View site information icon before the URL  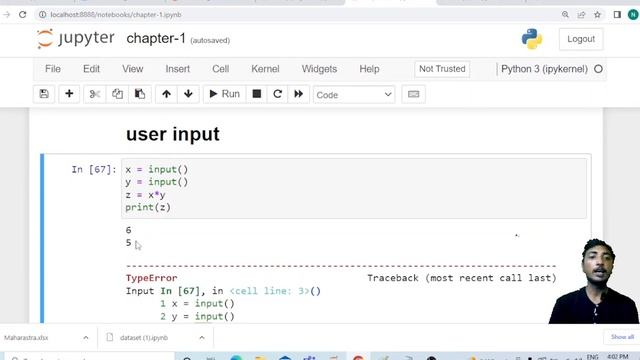(x=42, y=15)
